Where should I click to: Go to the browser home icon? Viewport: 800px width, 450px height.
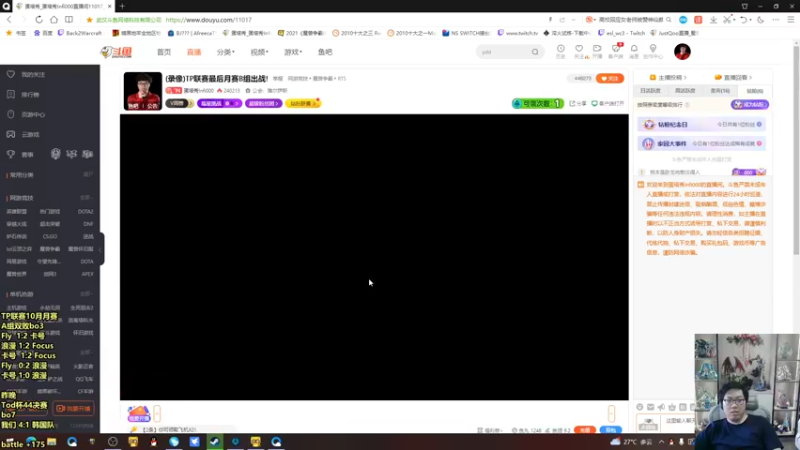(54, 20)
